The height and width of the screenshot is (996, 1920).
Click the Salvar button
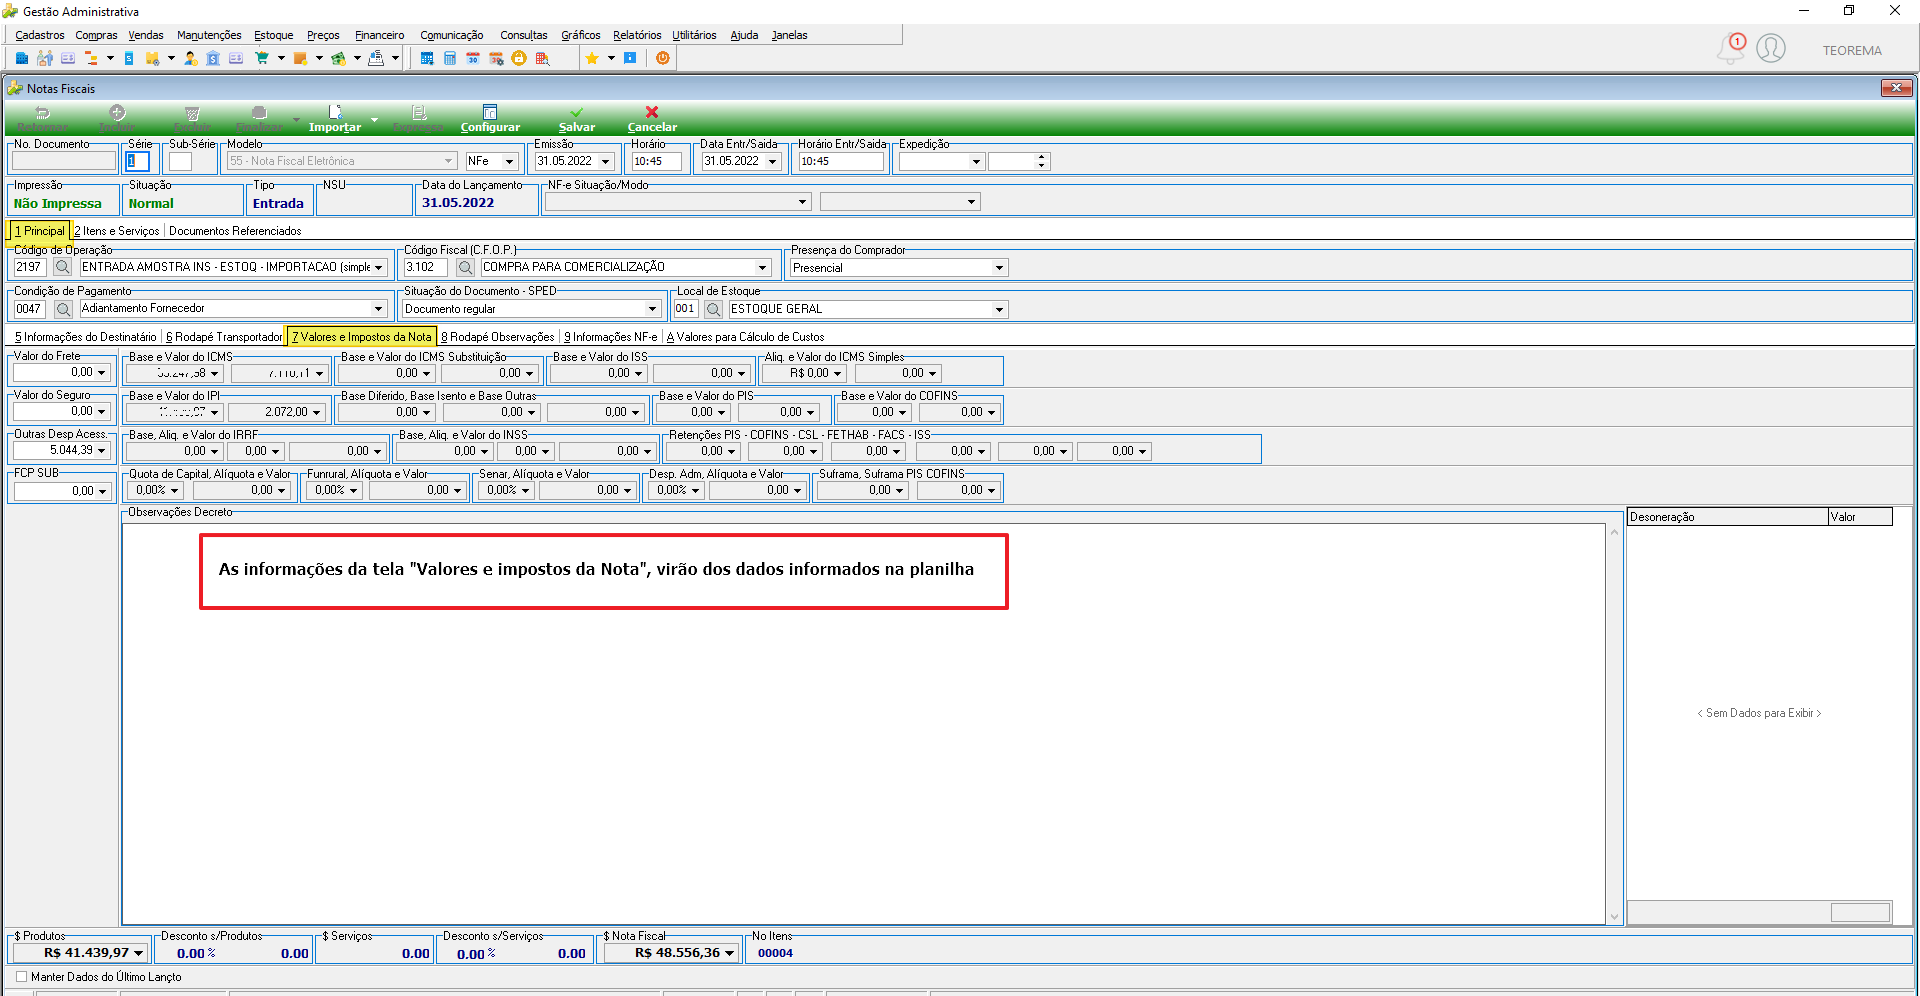click(577, 119)
